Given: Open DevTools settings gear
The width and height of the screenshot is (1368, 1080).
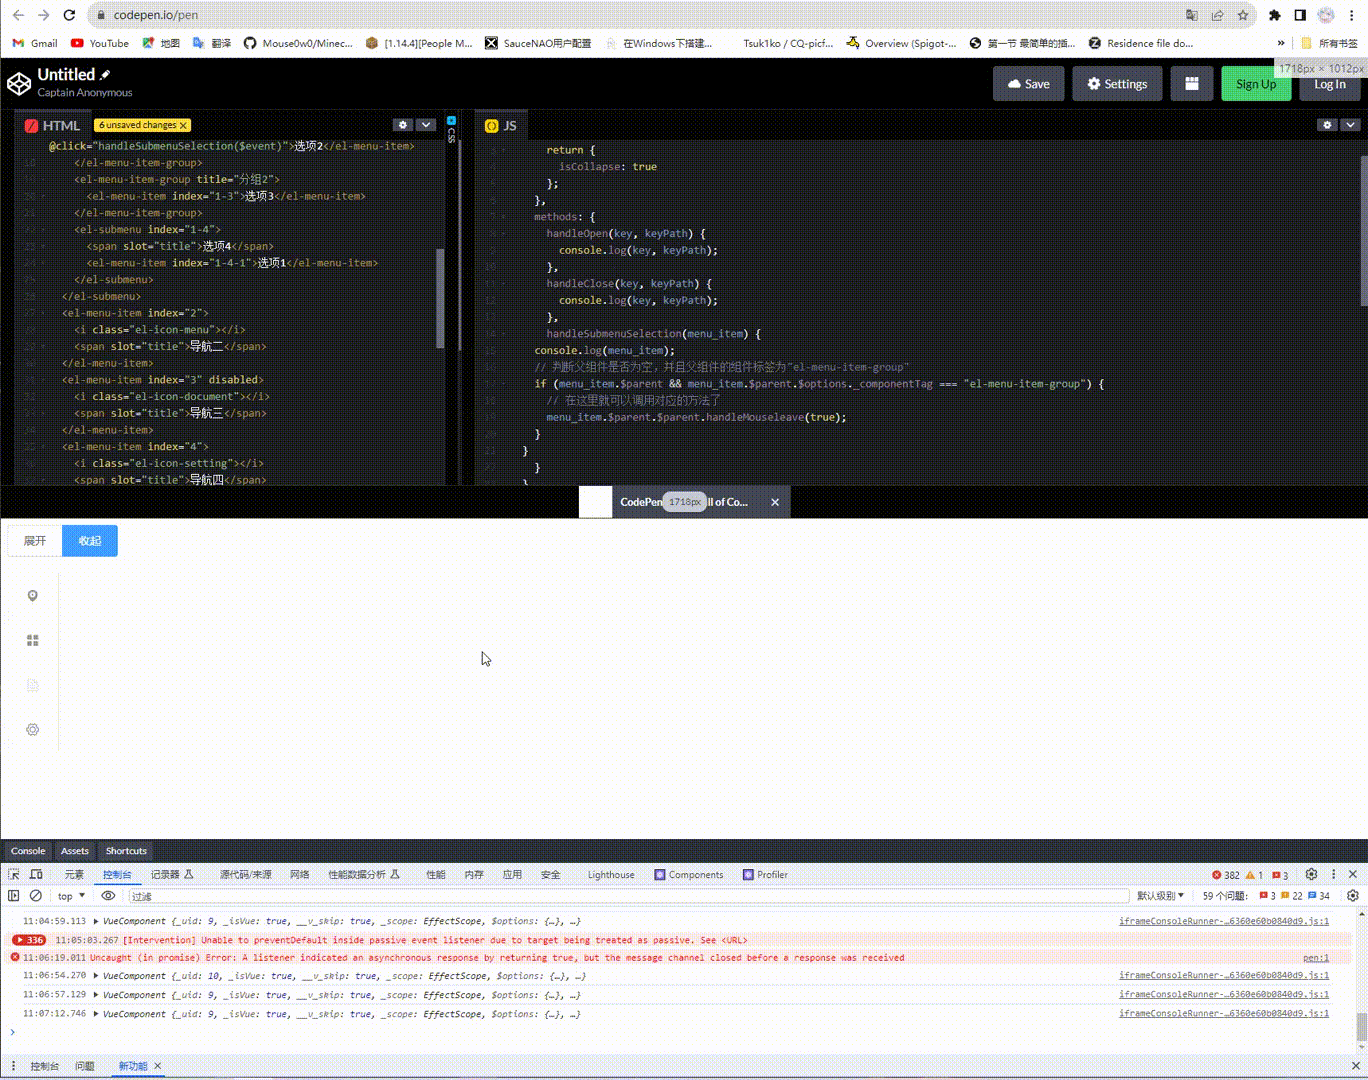Looking at the screenshot, I should [1312, 874].
